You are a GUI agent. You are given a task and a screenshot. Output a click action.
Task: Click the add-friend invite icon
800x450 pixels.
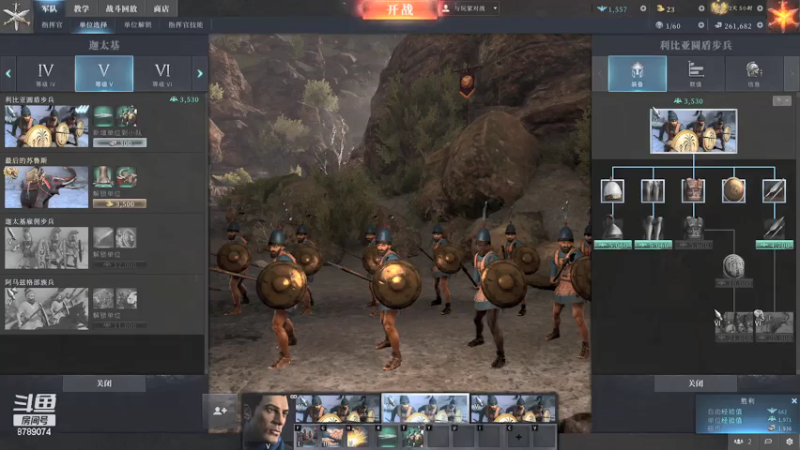point(220,411)
